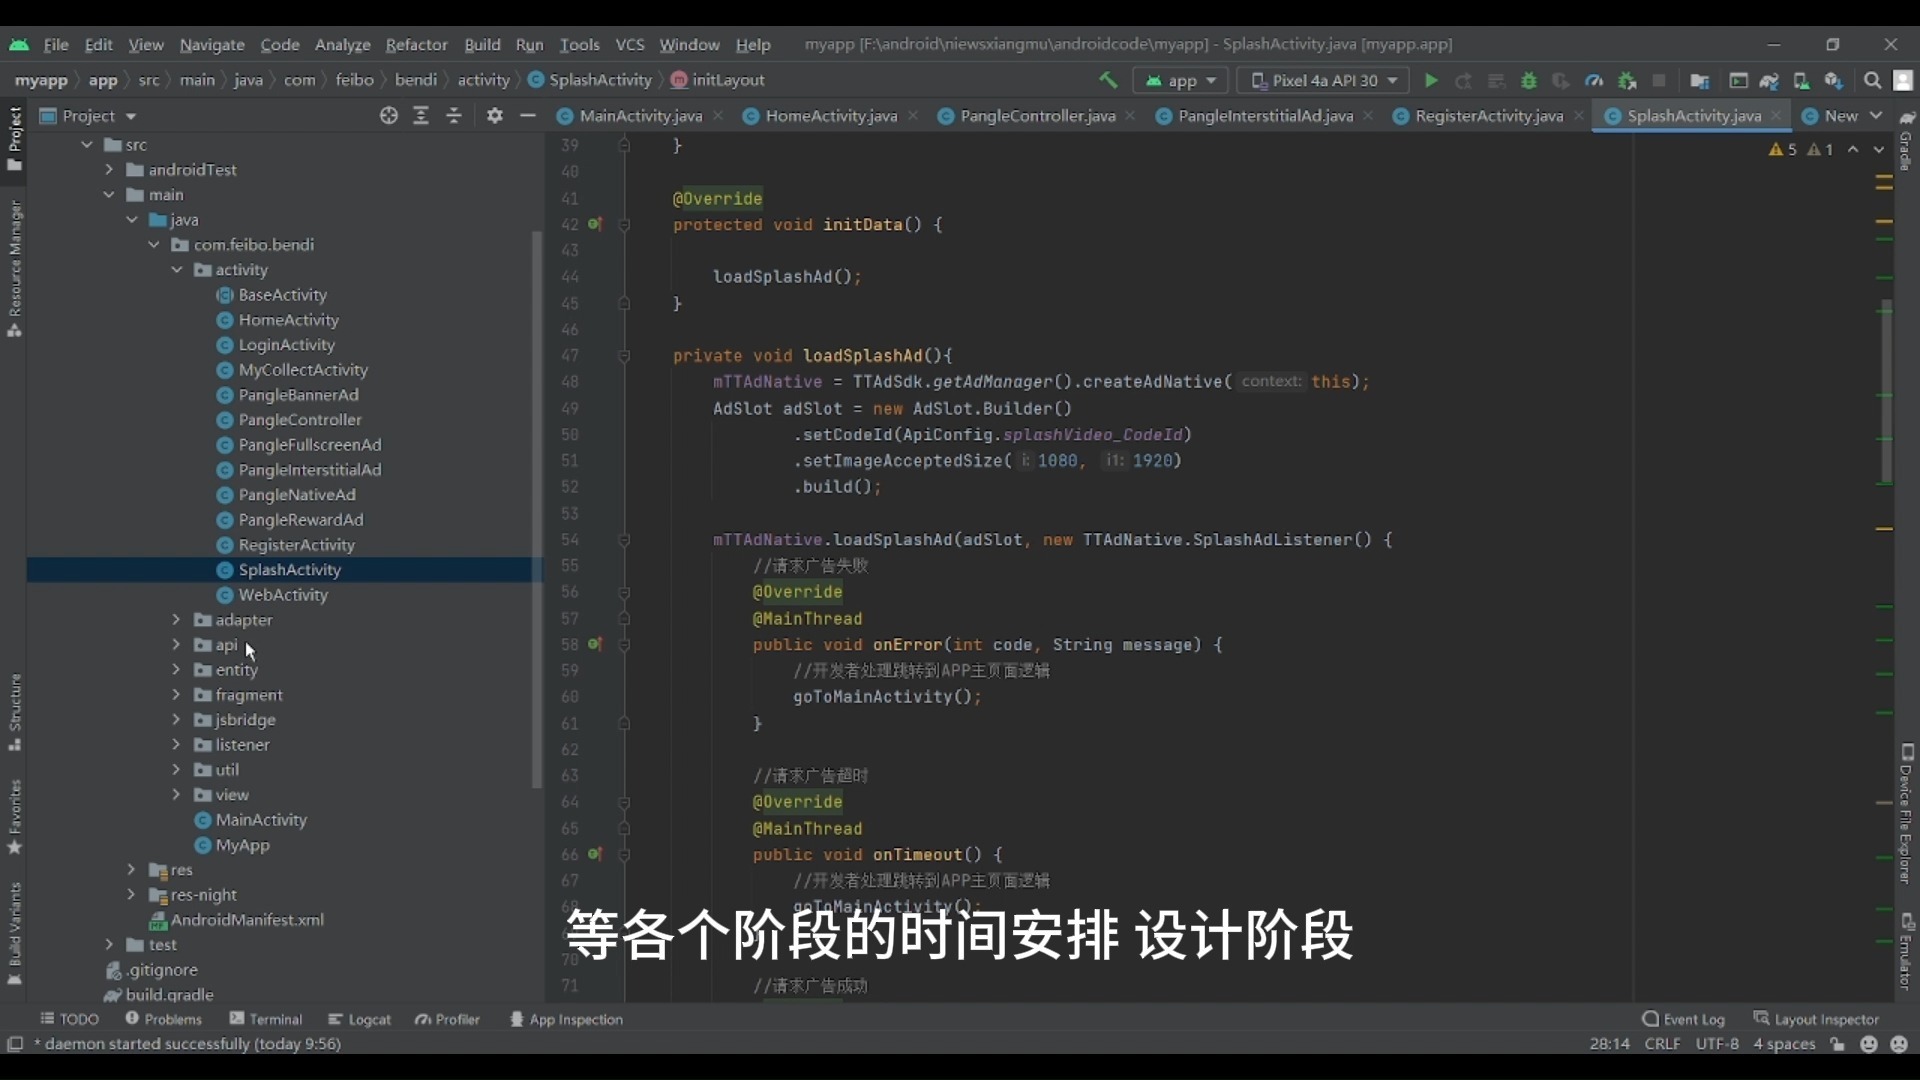Screen dimensions: 1920x1080
Task: Open the Pixel 4a API 30 device dropdown
Action: pyautogui.click(x=1323, y=80)
